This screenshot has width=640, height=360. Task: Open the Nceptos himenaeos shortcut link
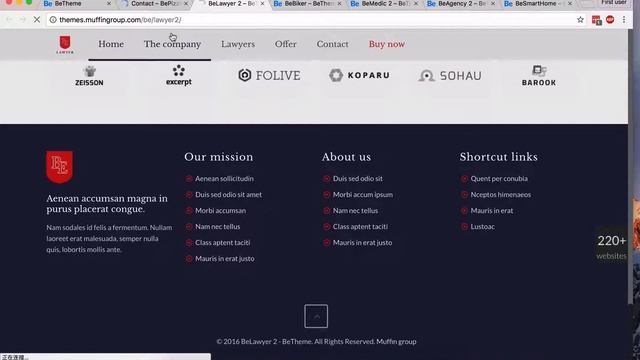(x=500, y=194)
